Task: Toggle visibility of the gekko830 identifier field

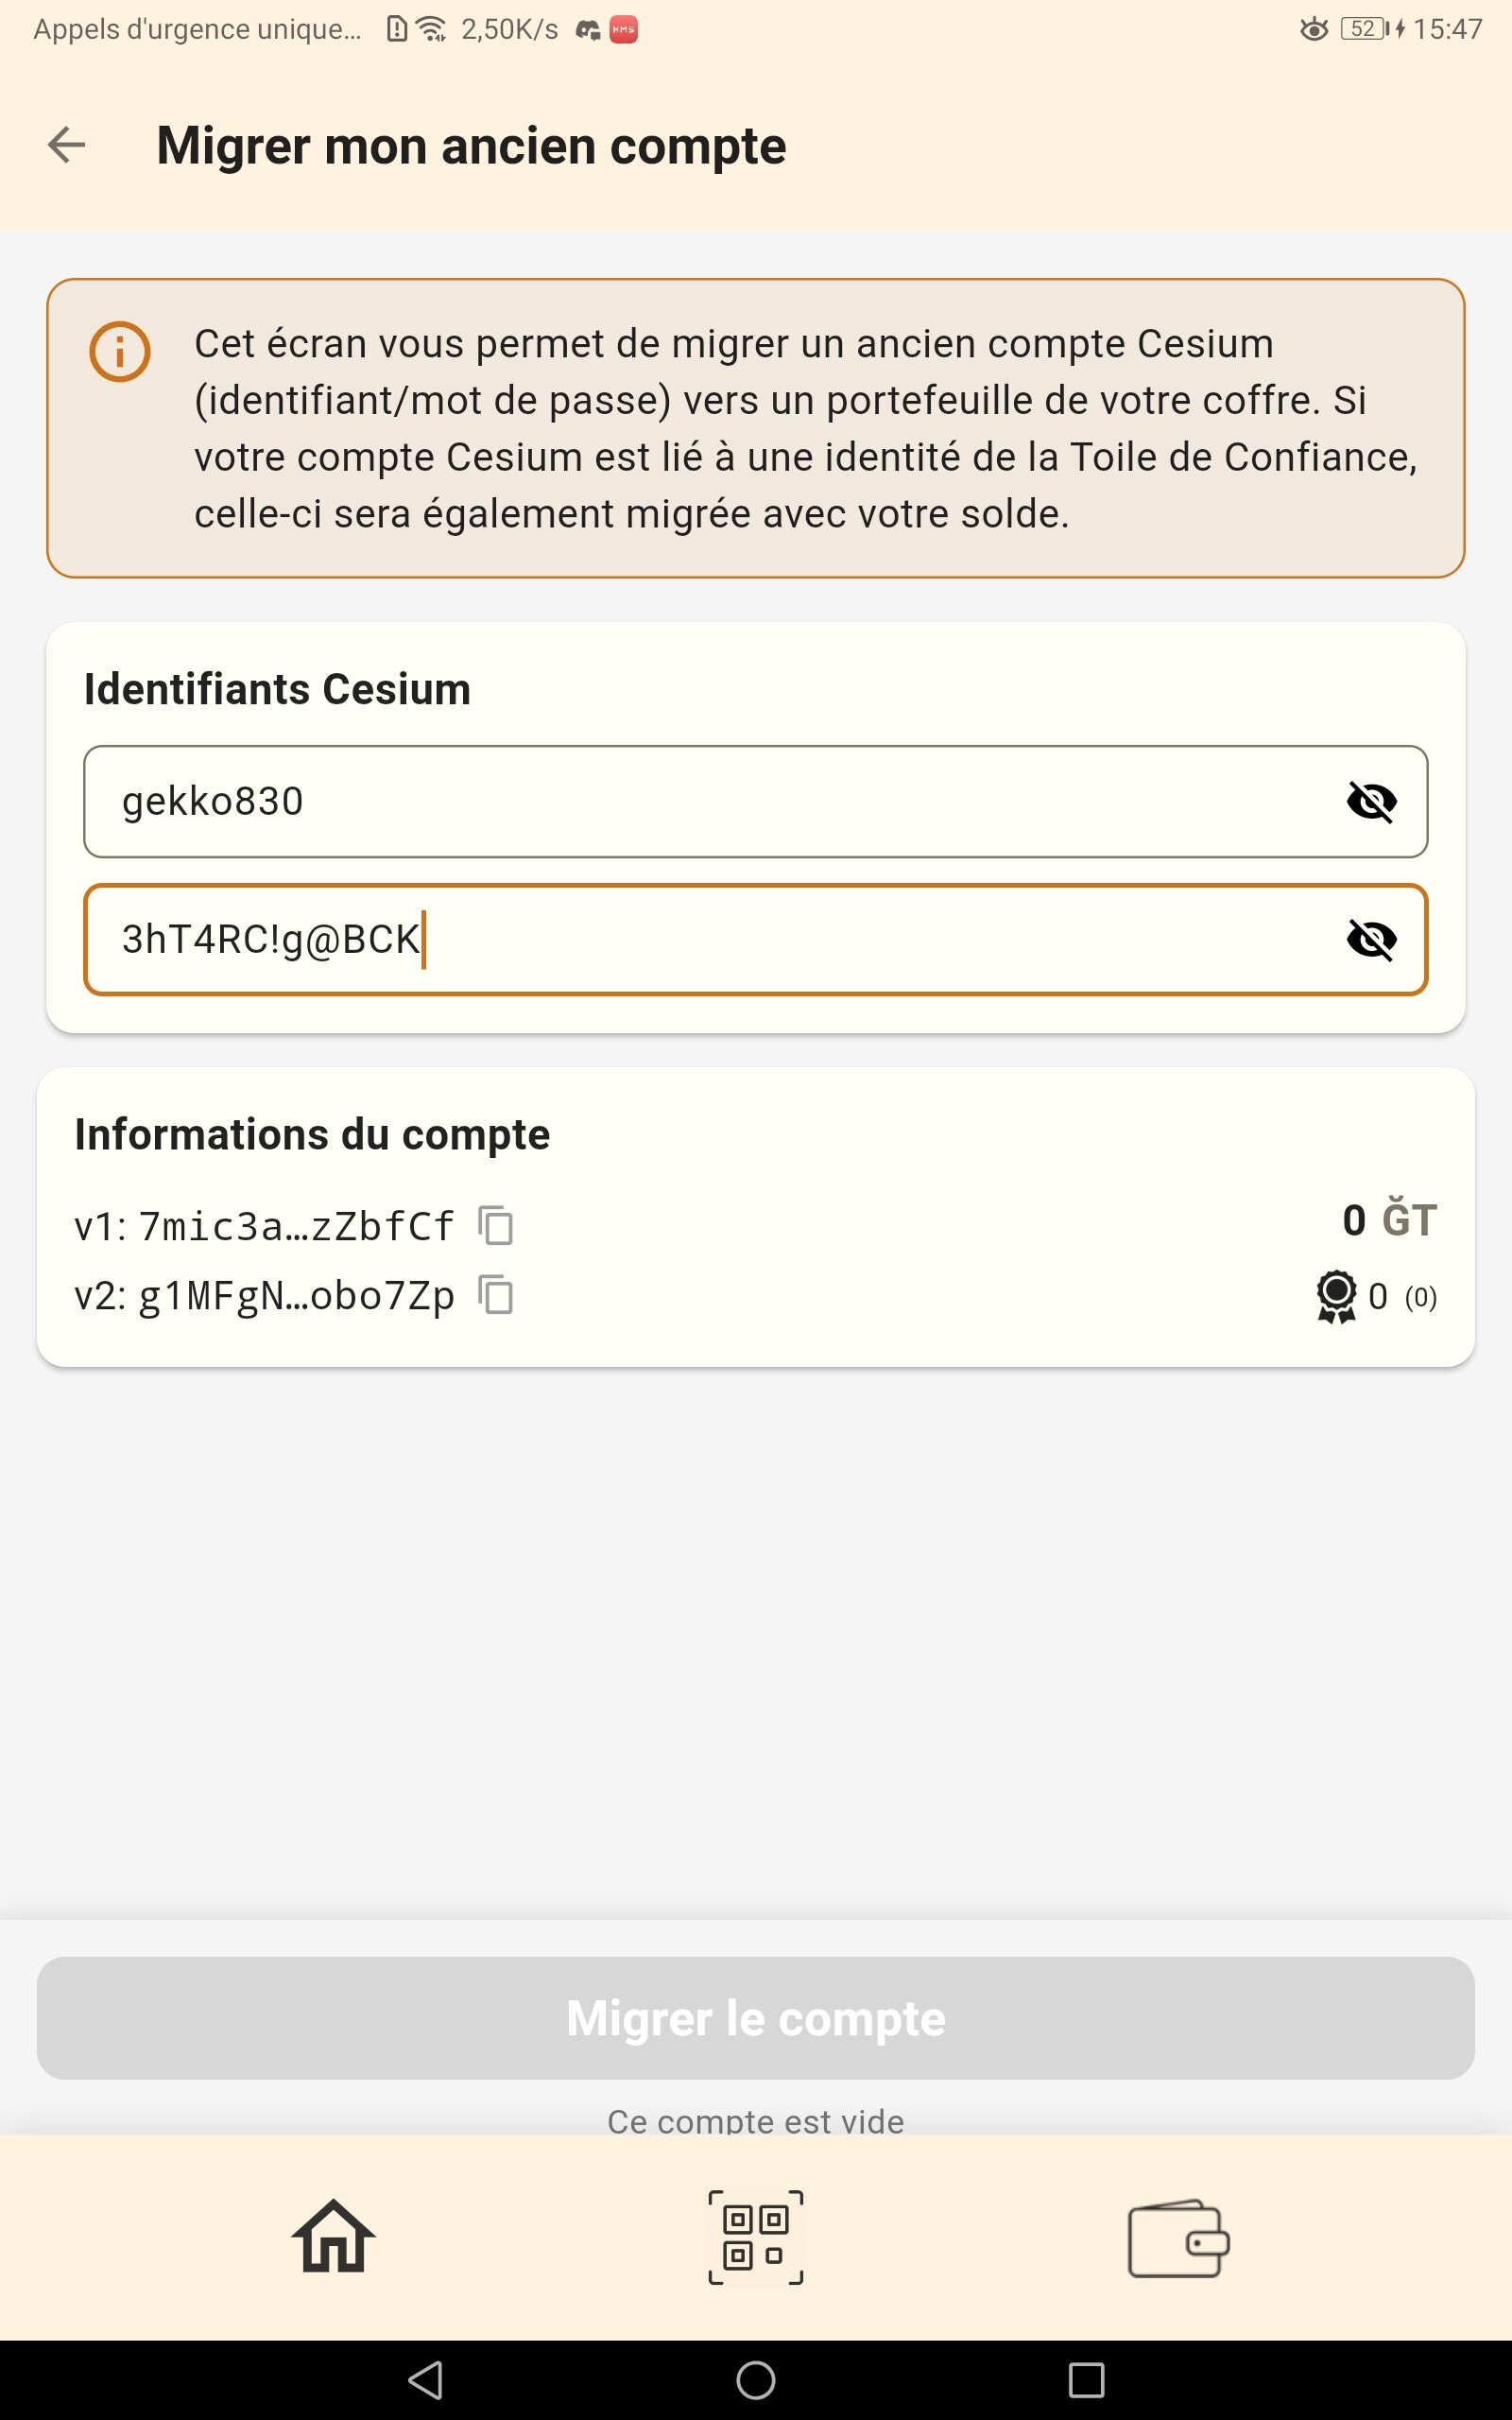Action: coord(1371,802)
